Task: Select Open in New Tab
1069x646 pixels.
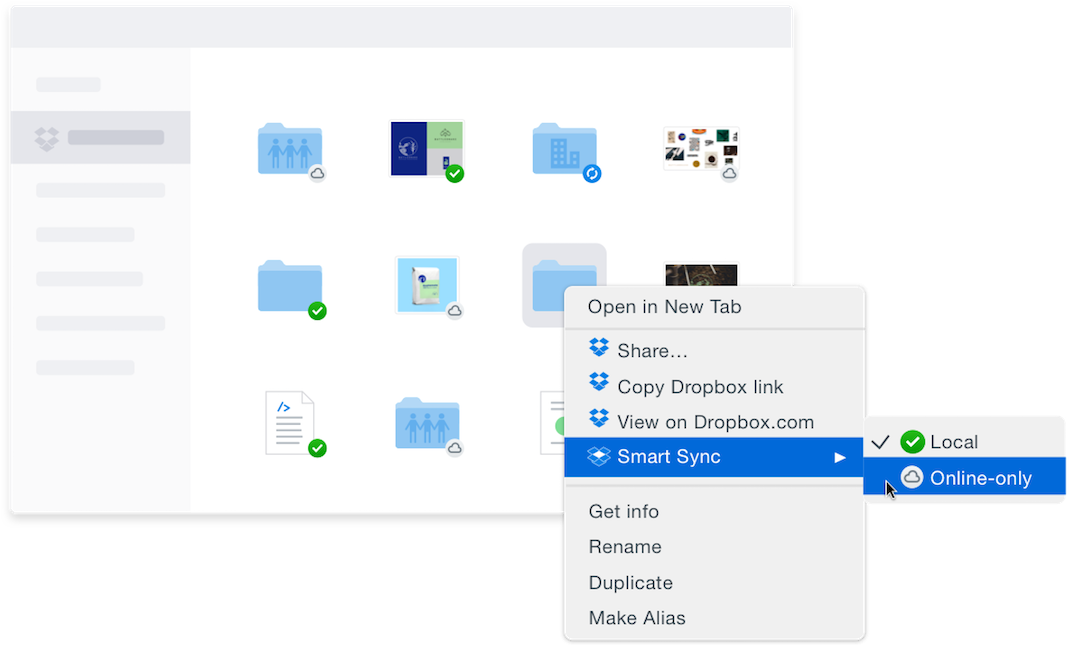Action: coord(664,307)
